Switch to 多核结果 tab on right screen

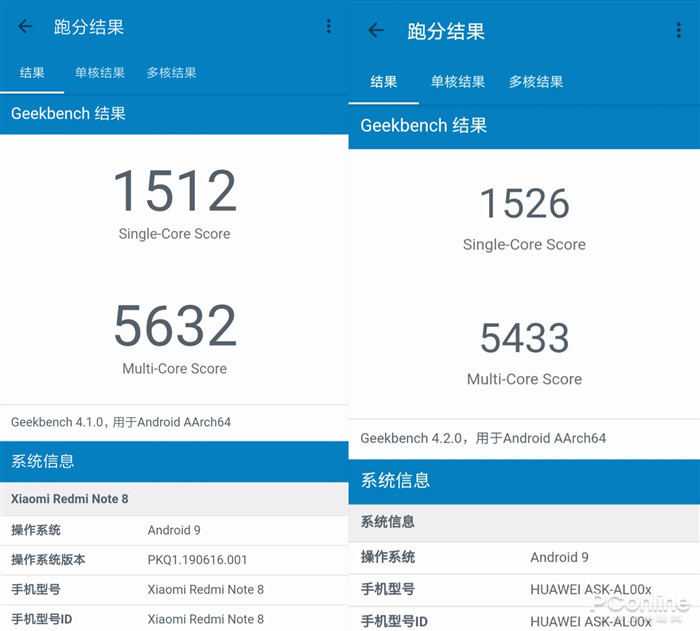tap(536, 82)
